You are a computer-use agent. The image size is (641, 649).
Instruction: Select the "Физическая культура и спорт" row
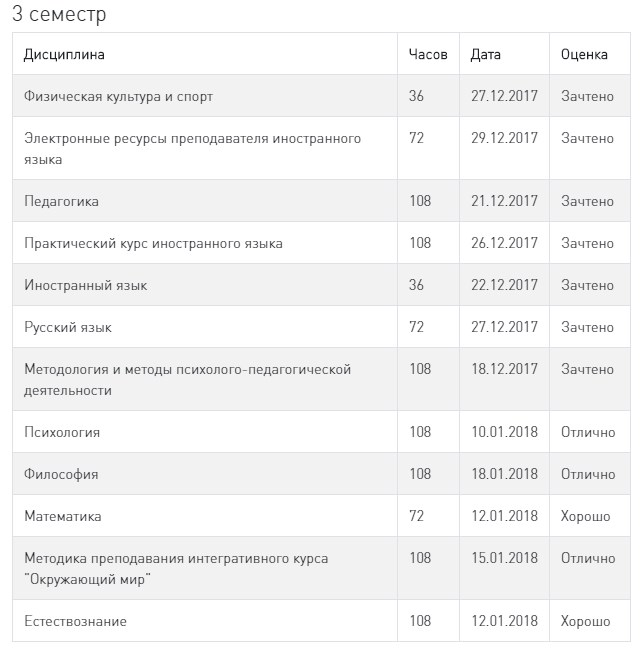pos(118,97)
